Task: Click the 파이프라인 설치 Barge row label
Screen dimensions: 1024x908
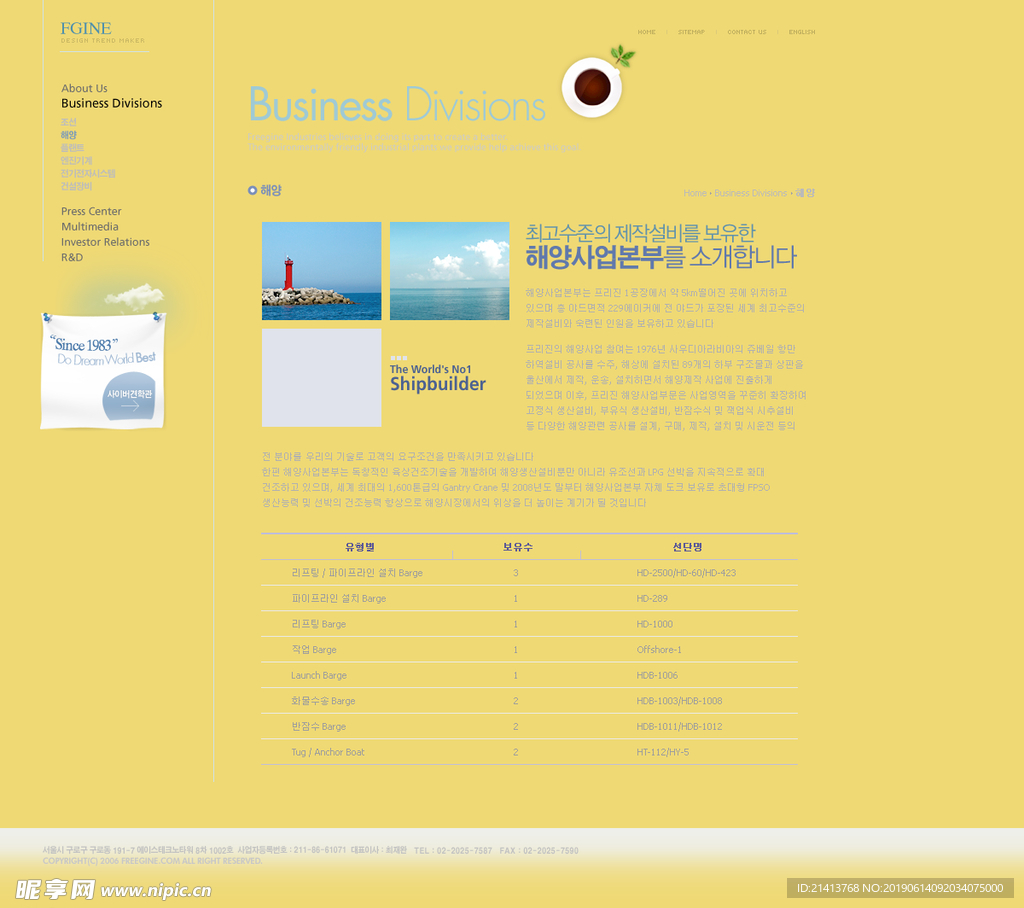Action: pos(338,598)
